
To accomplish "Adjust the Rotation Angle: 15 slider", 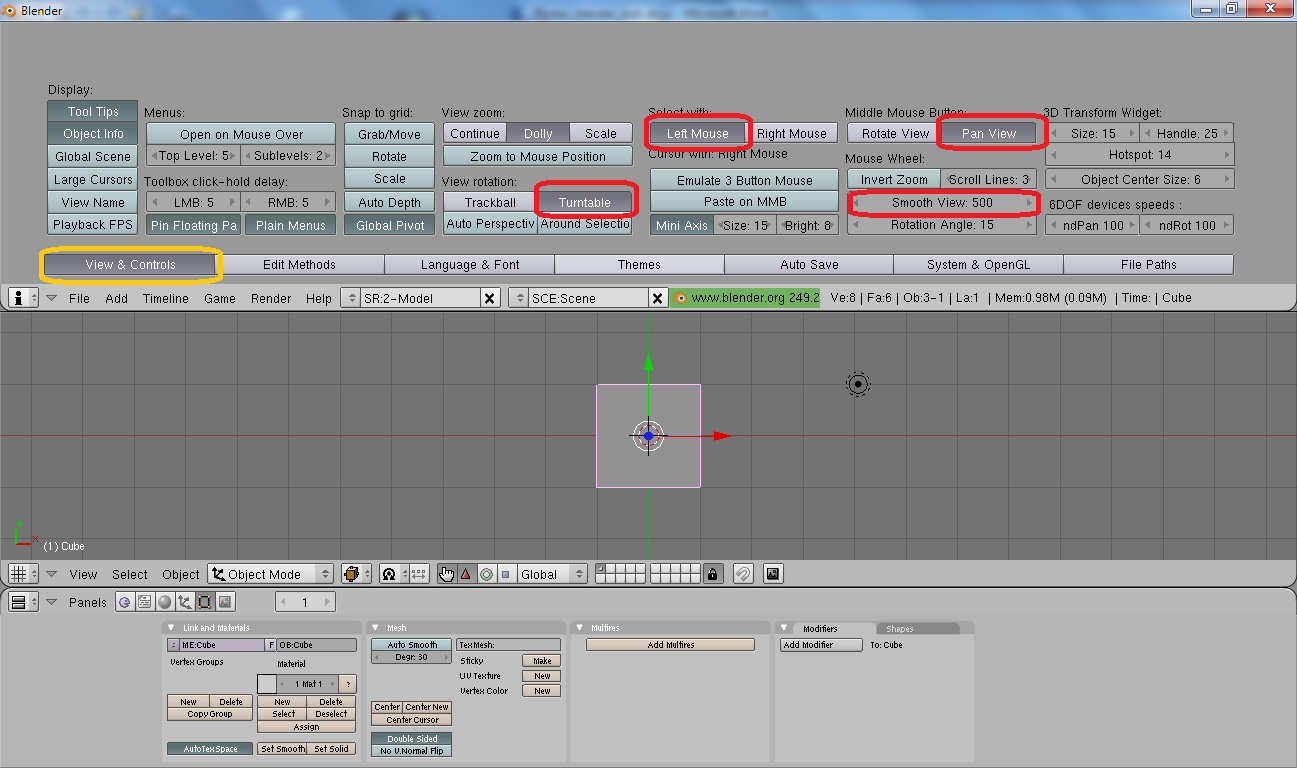I will (x=942, y=225).
